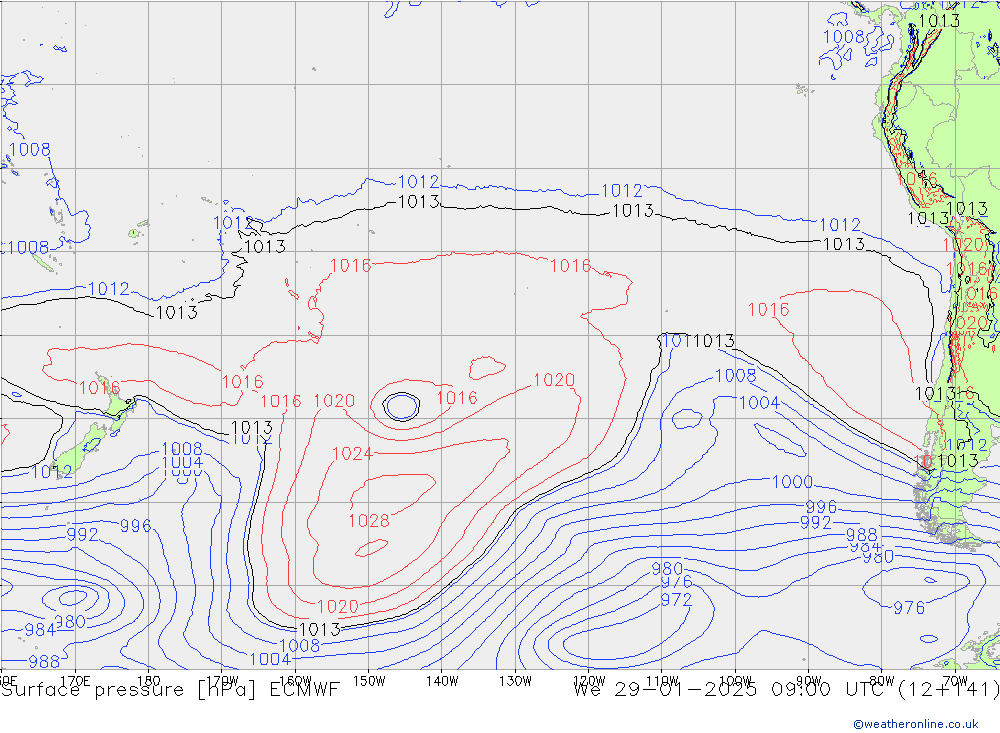Select the 150W longitude label
This screenshot has width=1000, height=733.
[x=369, y=680]
